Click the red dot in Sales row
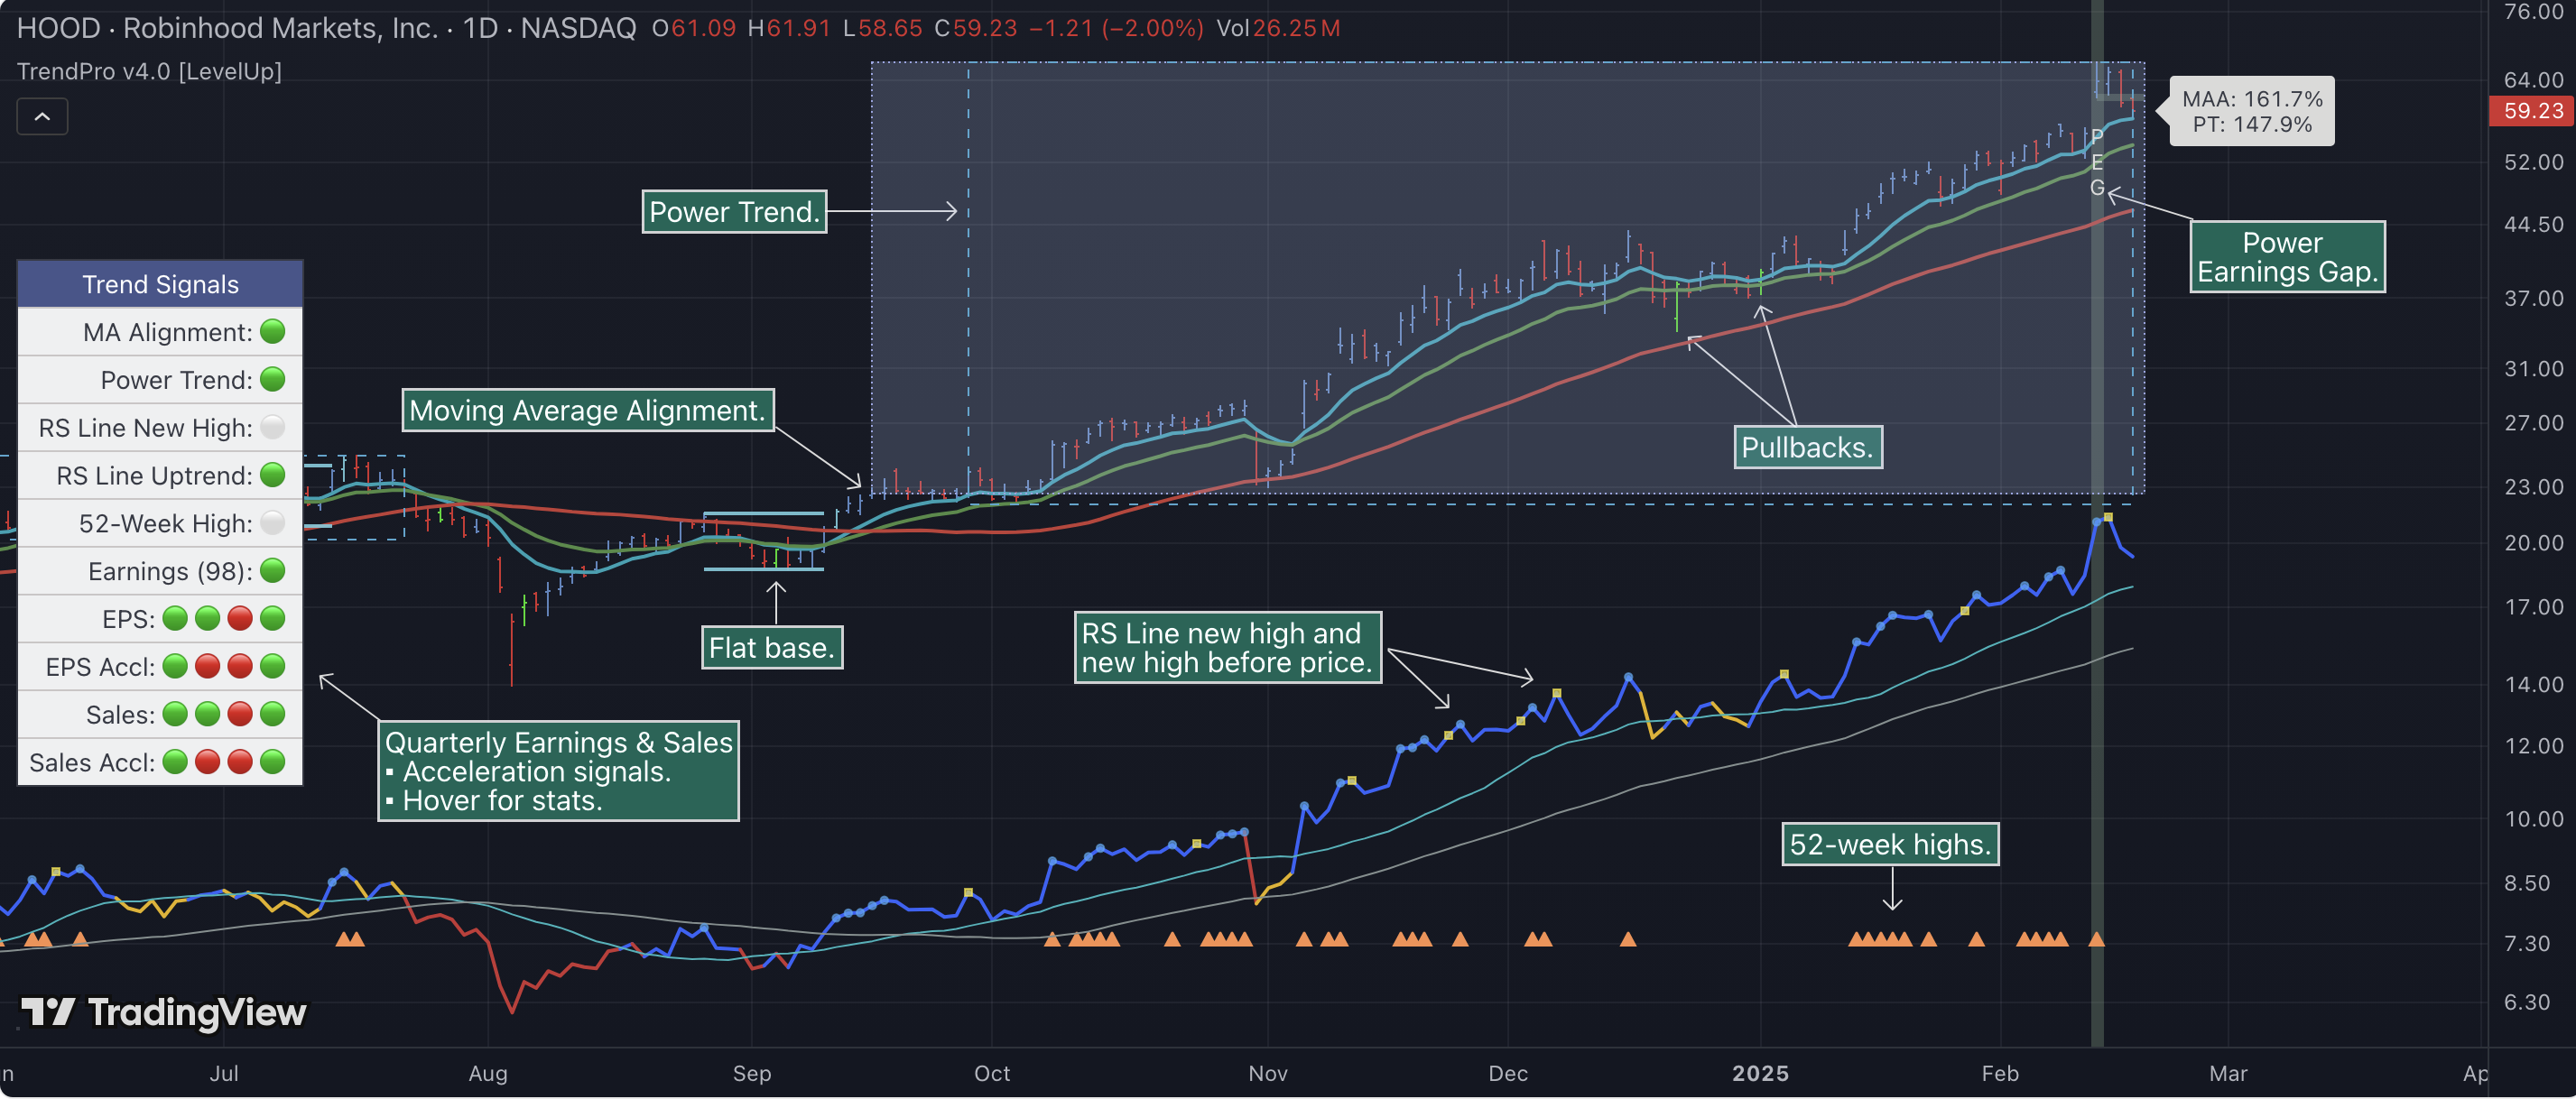Image resolution: width=2576 pixels, height=1099 pixels. pos(240,714)
